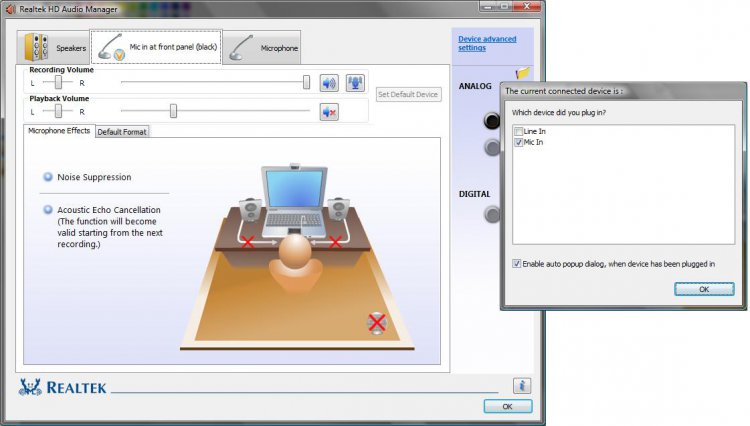750x426 pixels.
Task: Click OK in Realtek HD Audio Manager window
Action: (x=507, y=406)
